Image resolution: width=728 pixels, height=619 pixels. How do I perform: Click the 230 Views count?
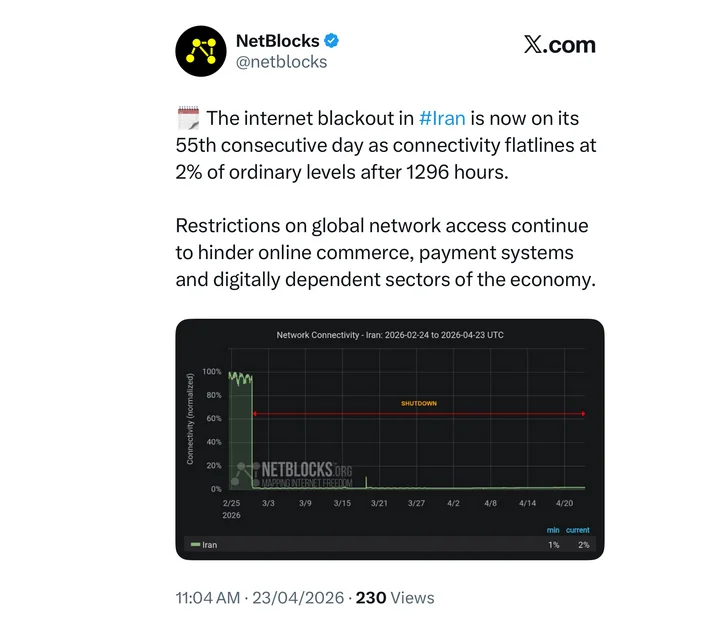click(x=395, y=598)
